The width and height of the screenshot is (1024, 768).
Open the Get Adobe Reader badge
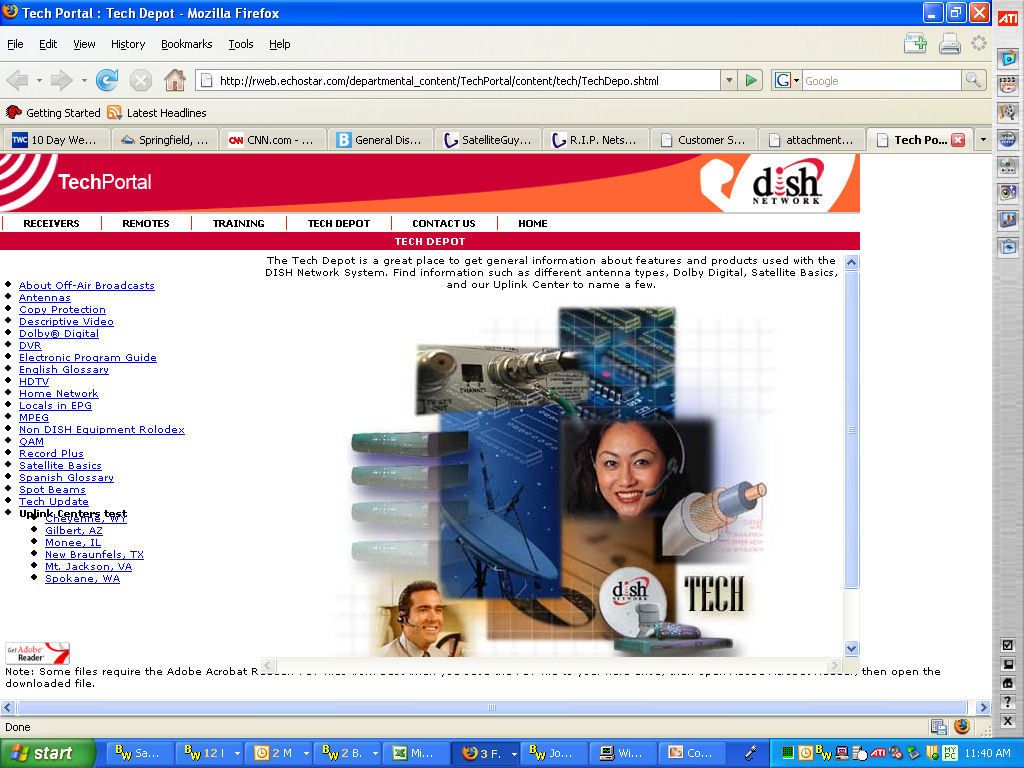point(37,653)
